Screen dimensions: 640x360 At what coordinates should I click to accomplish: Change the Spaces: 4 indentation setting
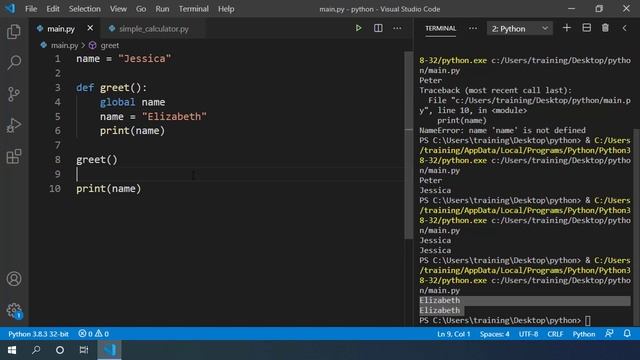pos(494,334)
